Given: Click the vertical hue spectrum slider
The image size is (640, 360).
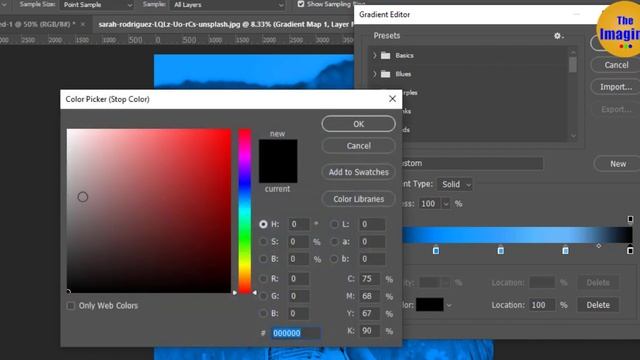Looking at the screenshot, I should (244, 211).
